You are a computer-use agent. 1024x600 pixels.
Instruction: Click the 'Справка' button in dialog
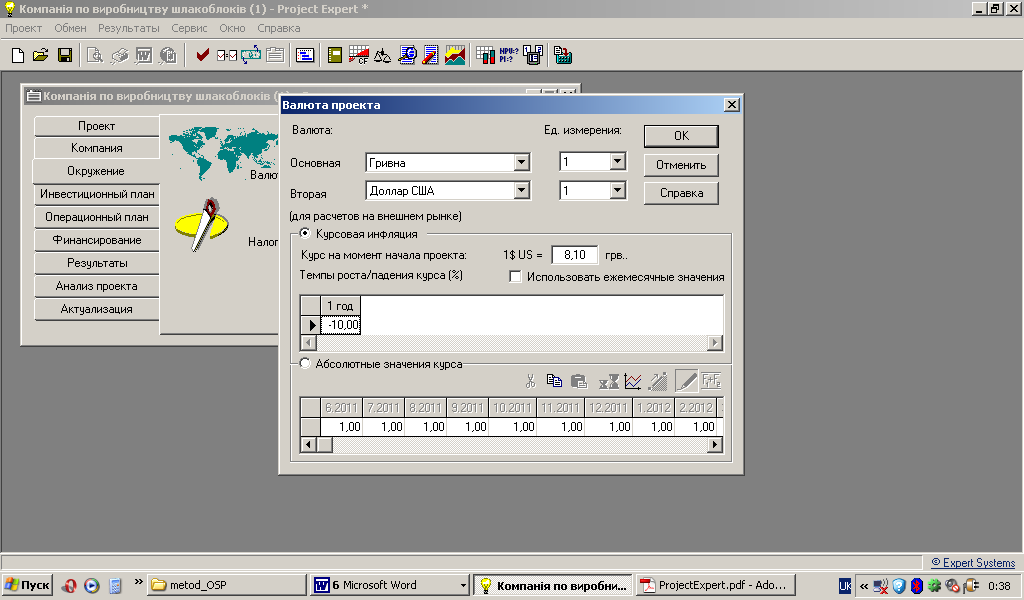pos(681,193)
